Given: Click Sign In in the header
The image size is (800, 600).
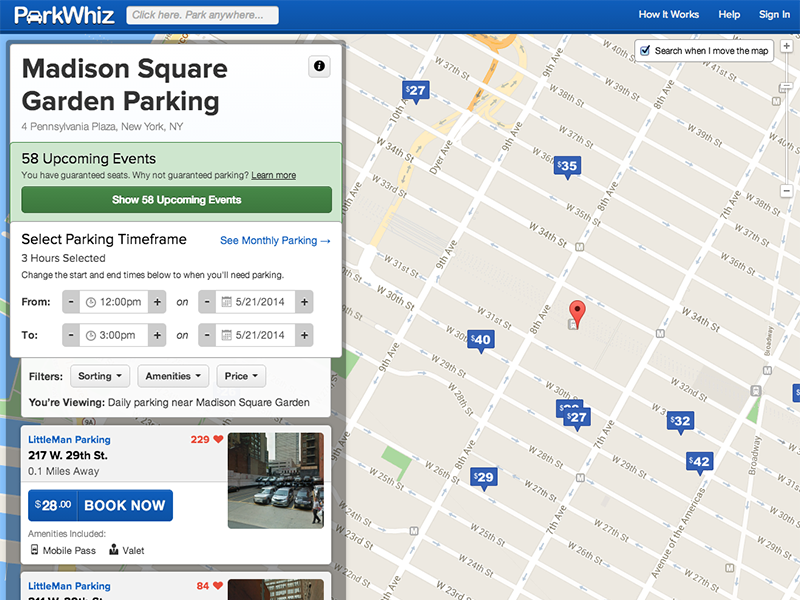Looking at the screenshot, I should coord(774,15).
